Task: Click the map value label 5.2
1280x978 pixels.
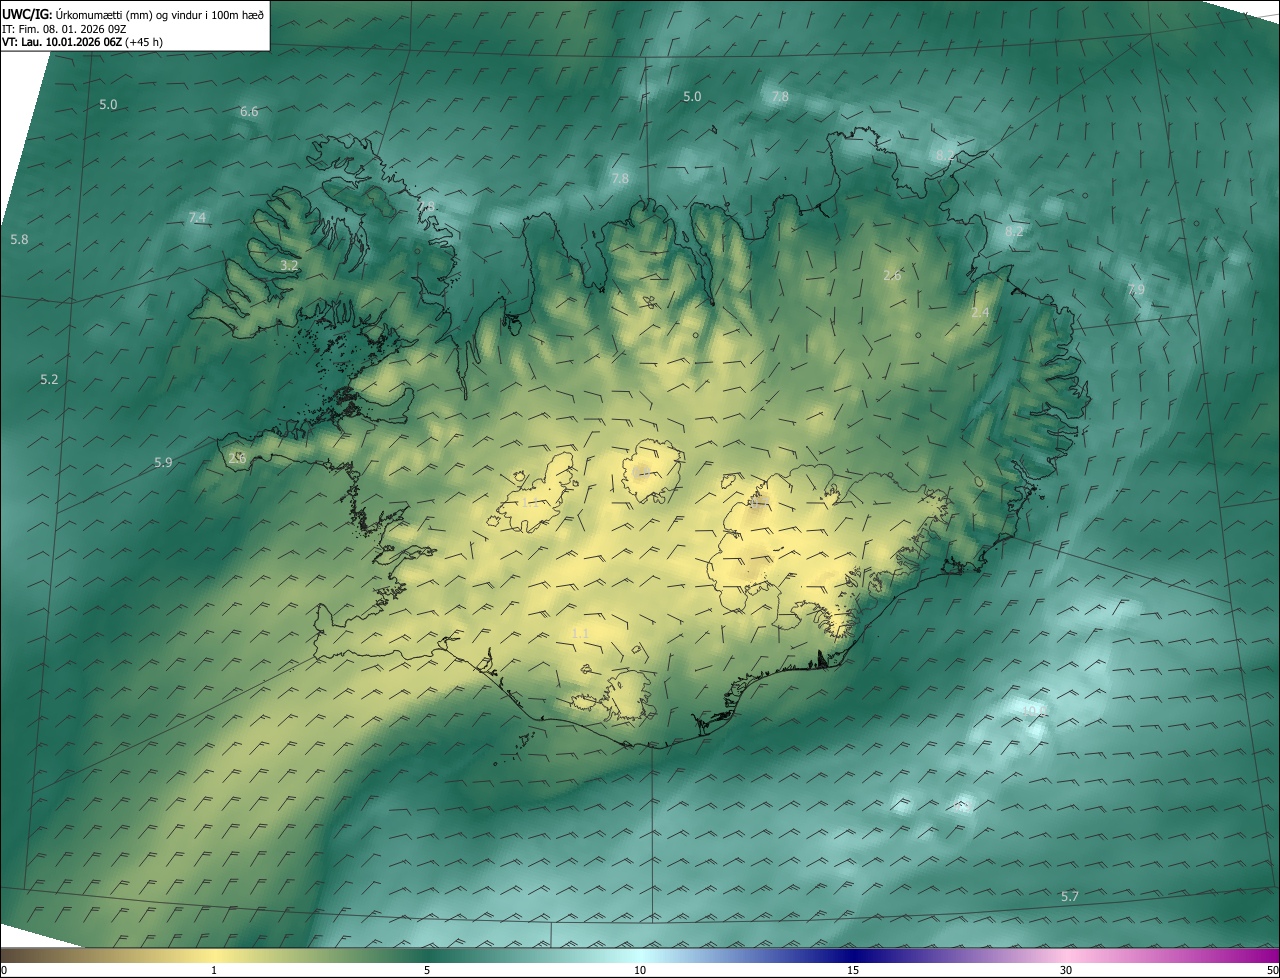Action: [x=49, y=379]
